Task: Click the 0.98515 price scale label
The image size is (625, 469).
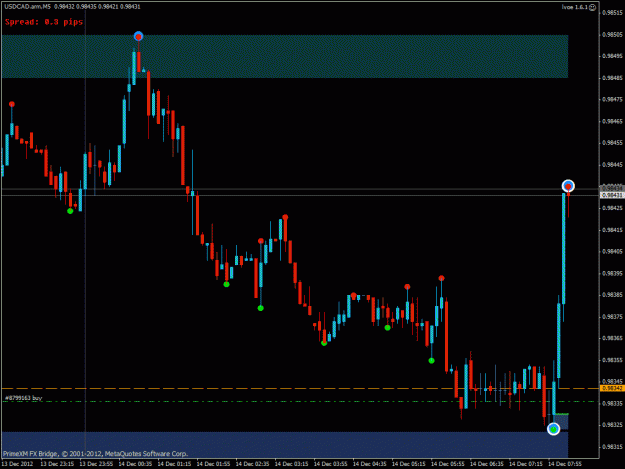Action: [x=613, y=13]
